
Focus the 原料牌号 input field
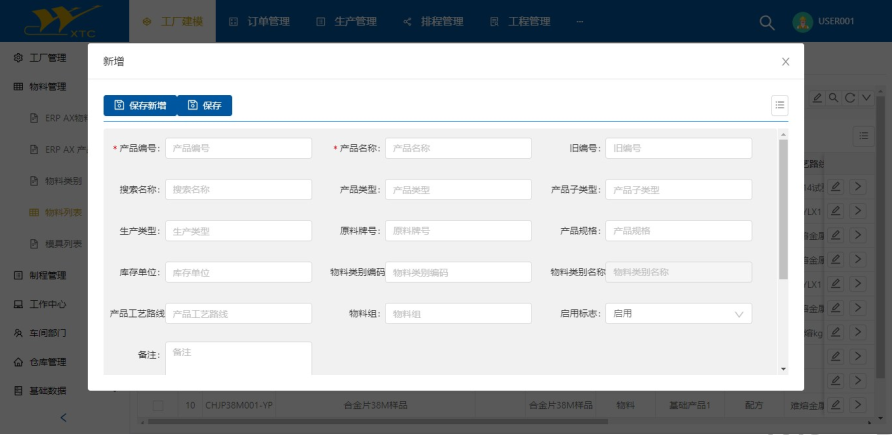click(x=459, y=231)
